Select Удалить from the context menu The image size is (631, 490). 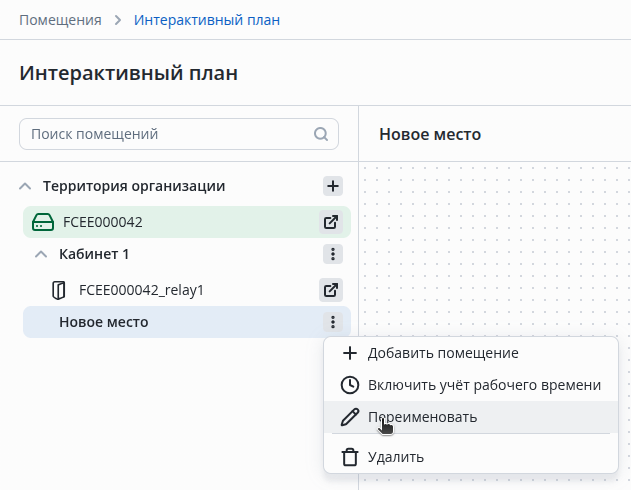[x=396, y=457]
